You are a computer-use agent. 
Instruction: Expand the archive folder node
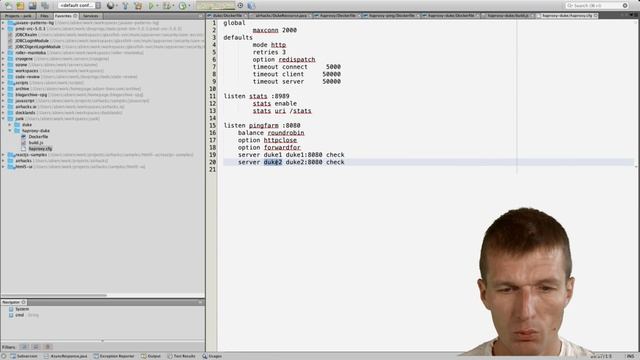pyautogui.click(x=4, y=89)
